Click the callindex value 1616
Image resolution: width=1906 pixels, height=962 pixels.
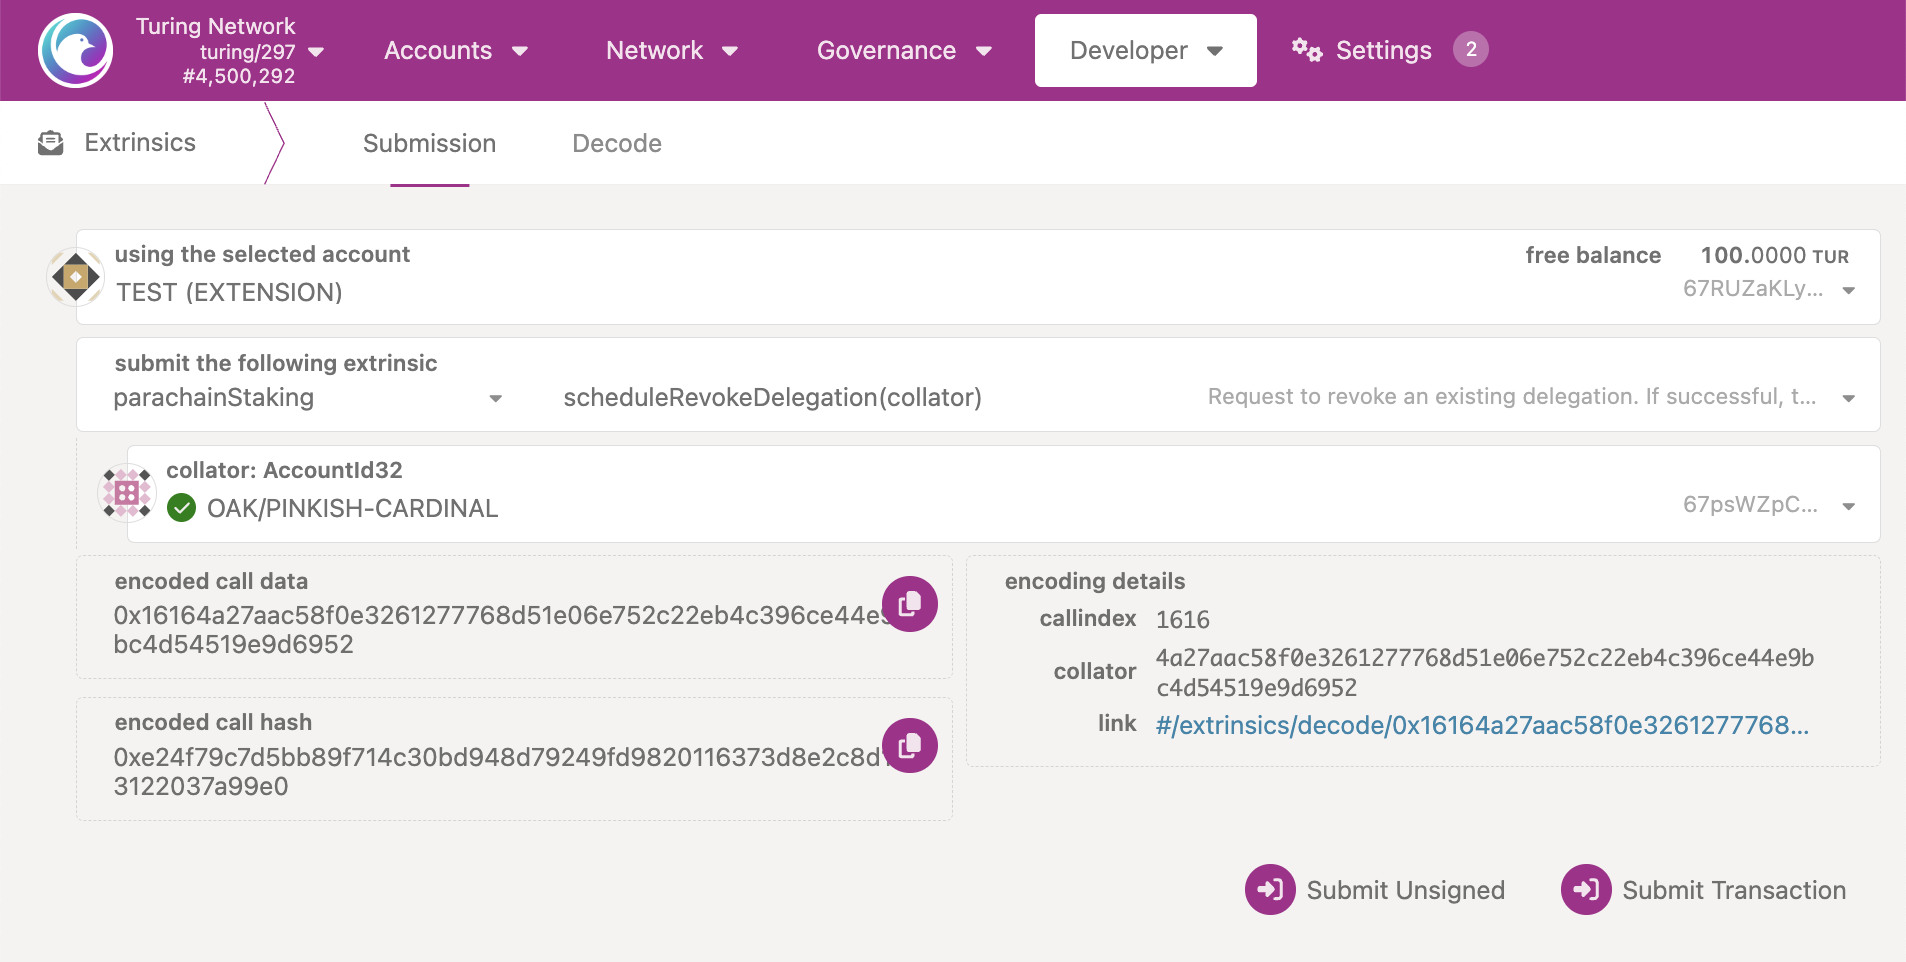coord(1183,620)
